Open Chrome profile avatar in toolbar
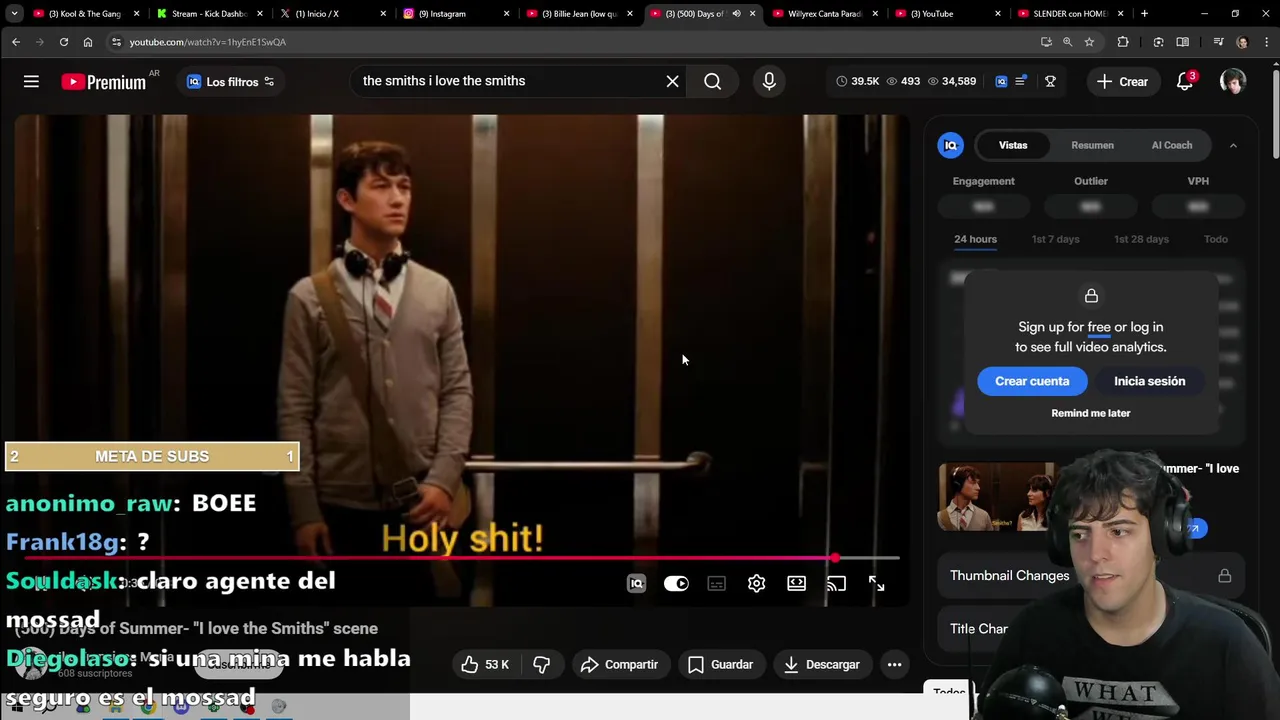The width and height of the screenshot is (1280, 720). point(1242,42)
